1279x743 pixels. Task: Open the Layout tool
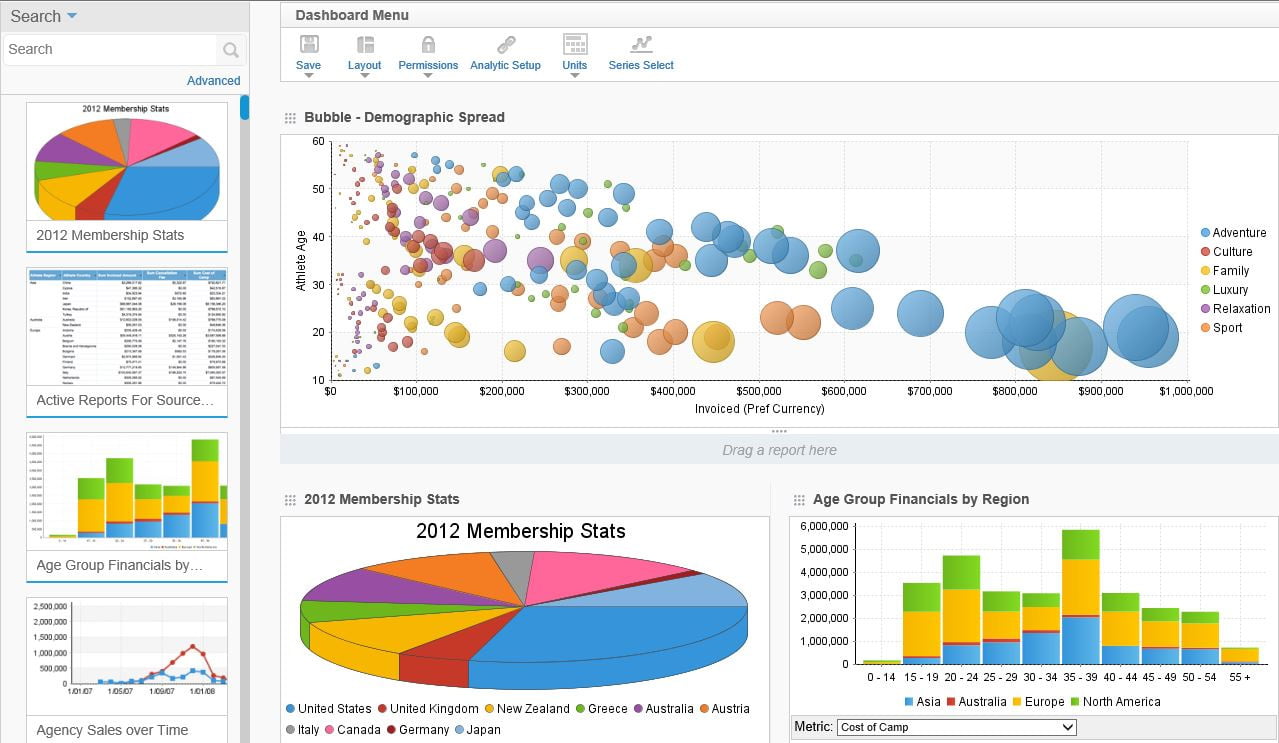pos(364,45)
